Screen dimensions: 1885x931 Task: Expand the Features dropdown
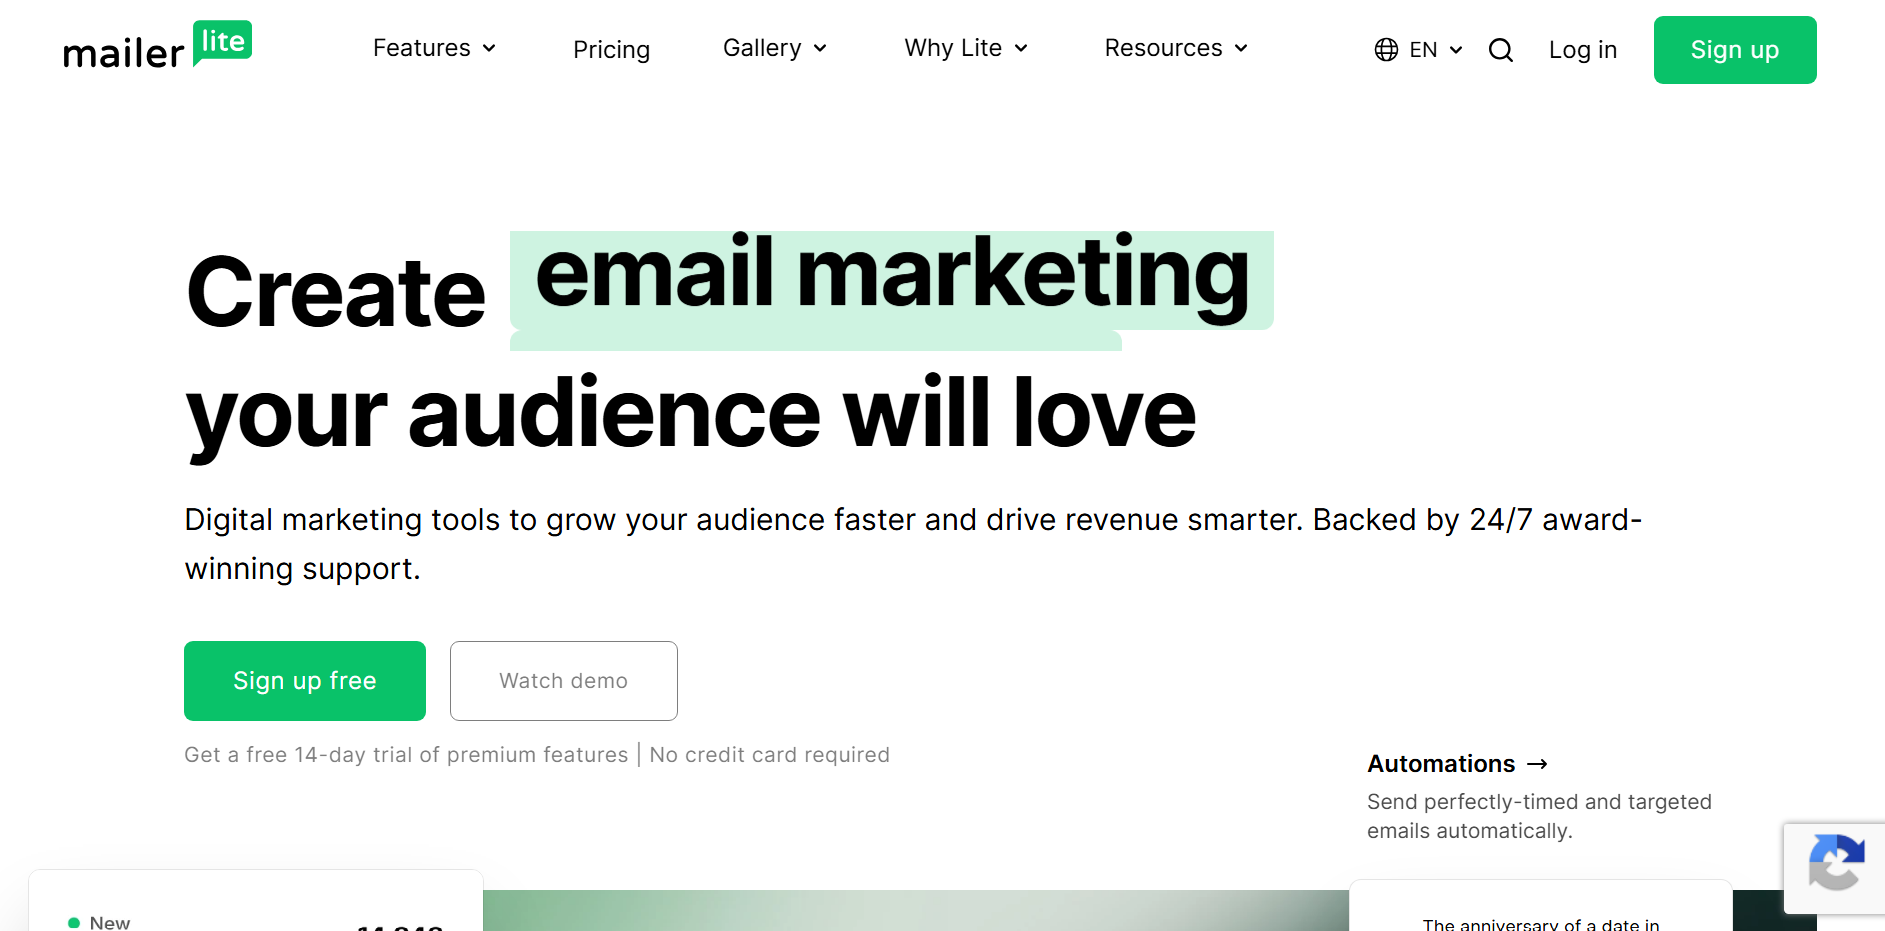433,48
